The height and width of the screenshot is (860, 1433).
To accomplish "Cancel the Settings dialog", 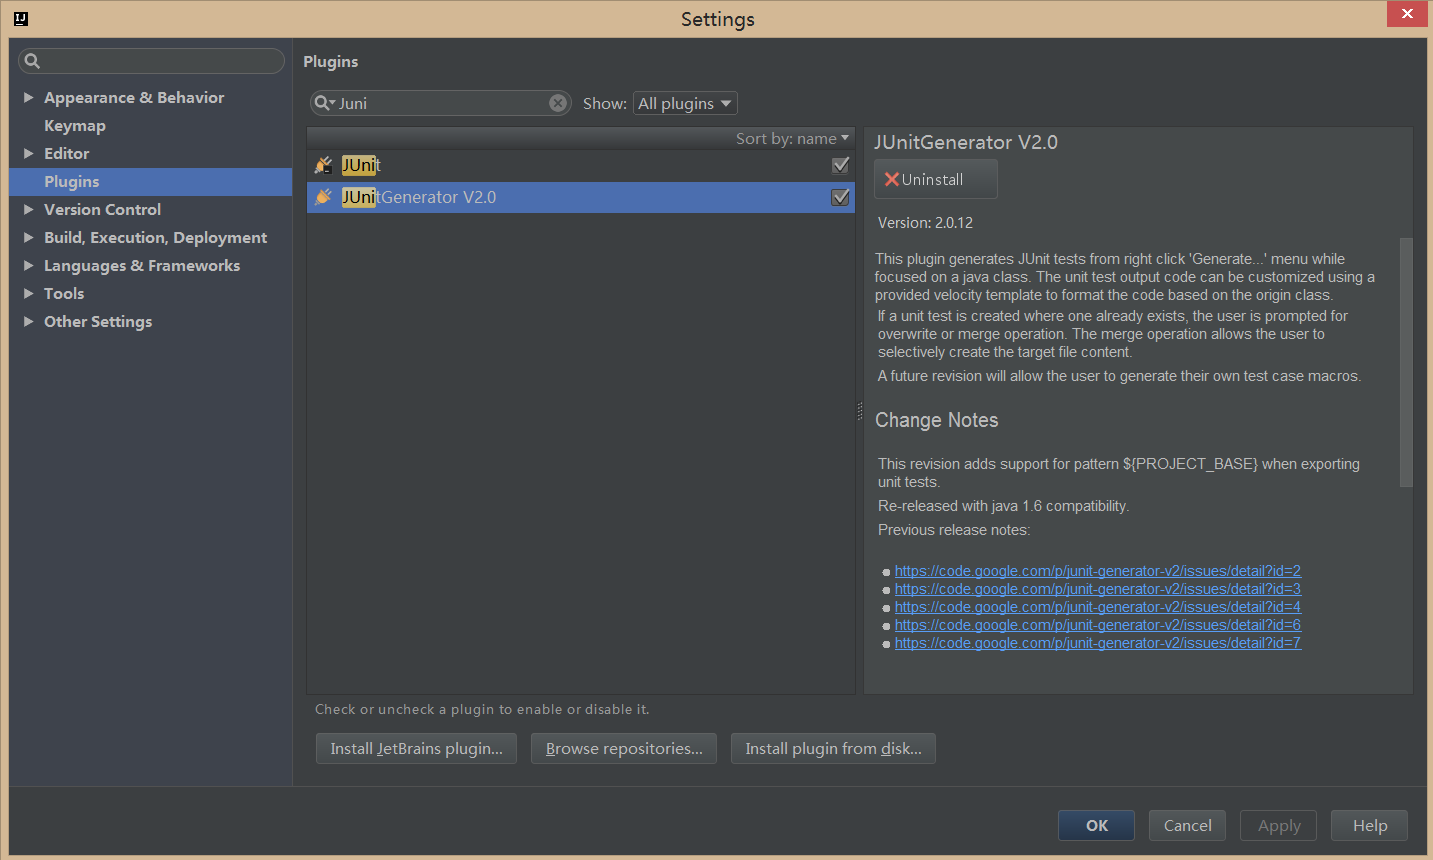I will click(1187, 825).
